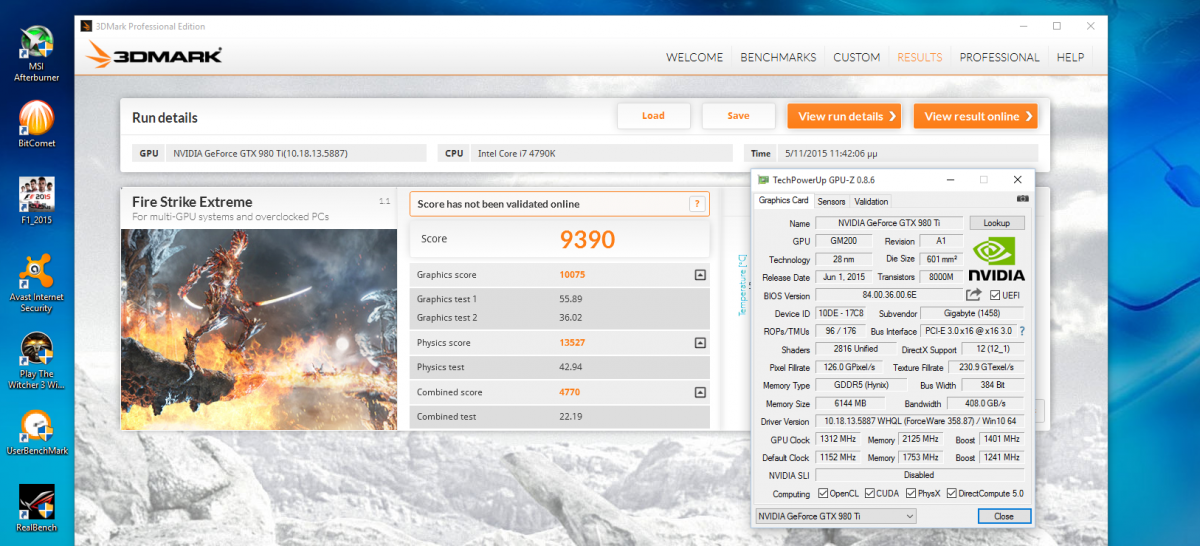Collapse the Graphics score section
Viewport: 1200px width, 546px height.
(x=700, y=274)
